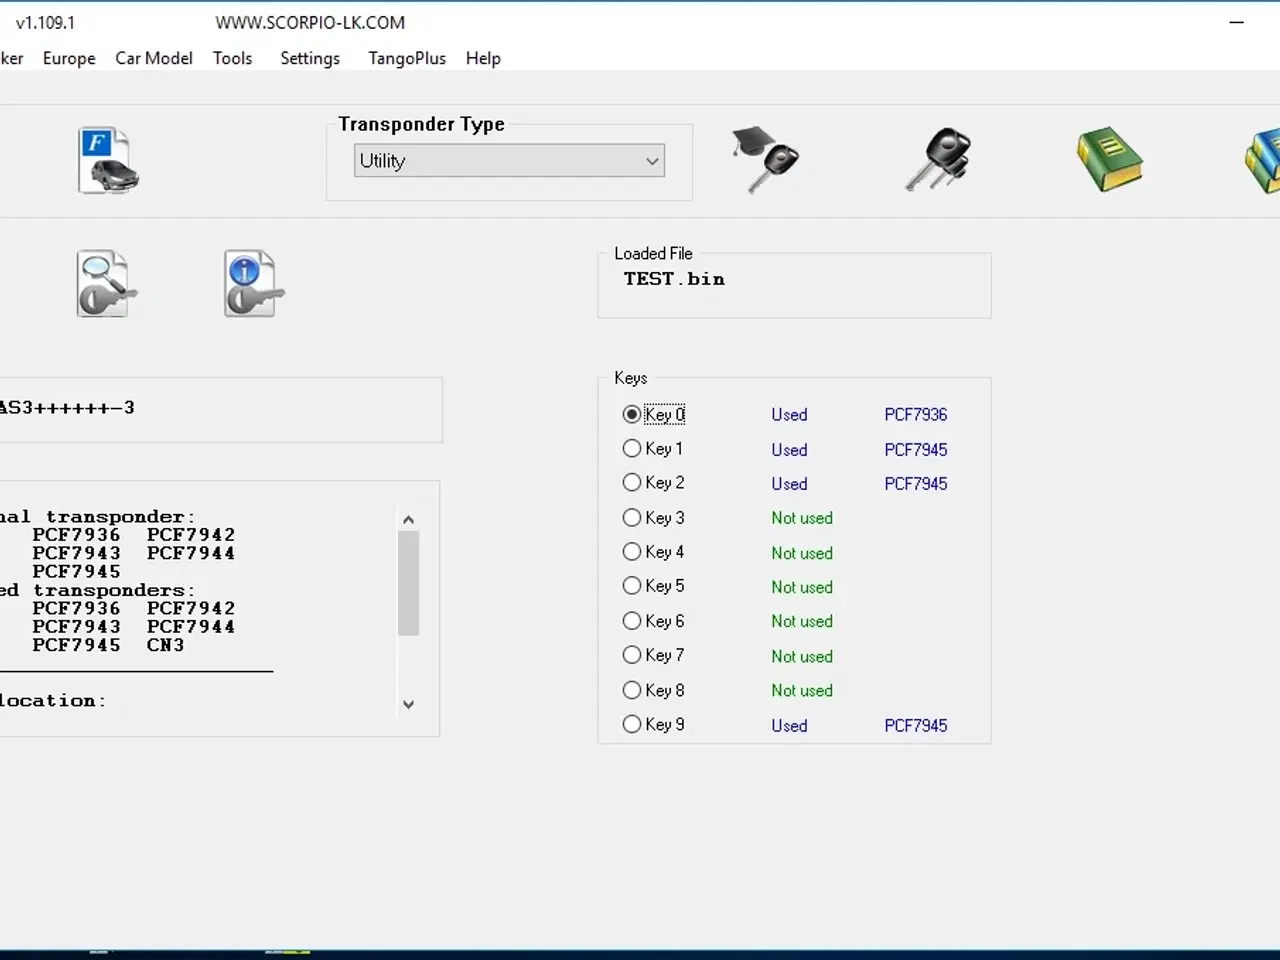Click the scrollbar thumb in info panel
Screen dimensions: 1280x960
pos(408,583)
